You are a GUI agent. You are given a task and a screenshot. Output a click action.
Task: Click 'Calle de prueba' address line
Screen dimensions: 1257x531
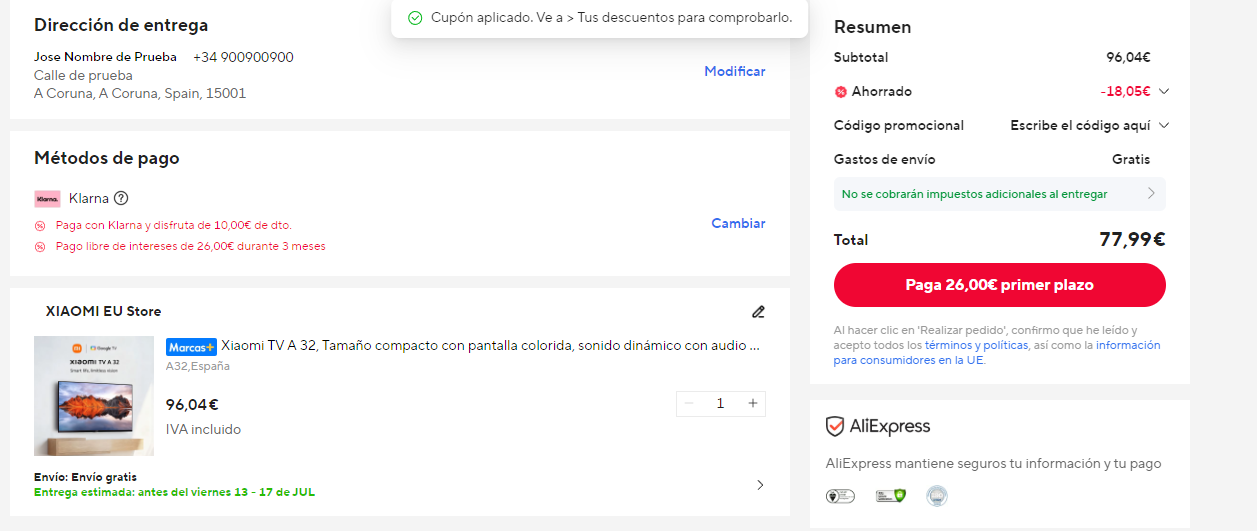point(83,75)
